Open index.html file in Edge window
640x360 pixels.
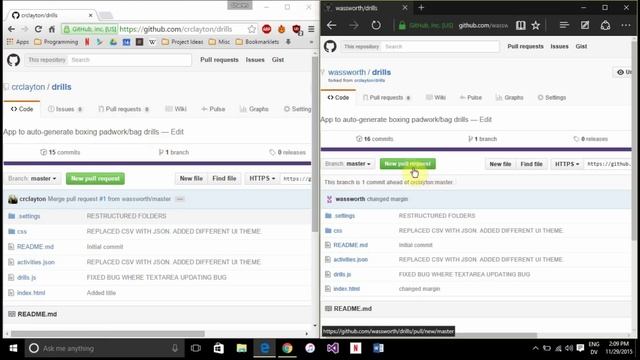347,289
